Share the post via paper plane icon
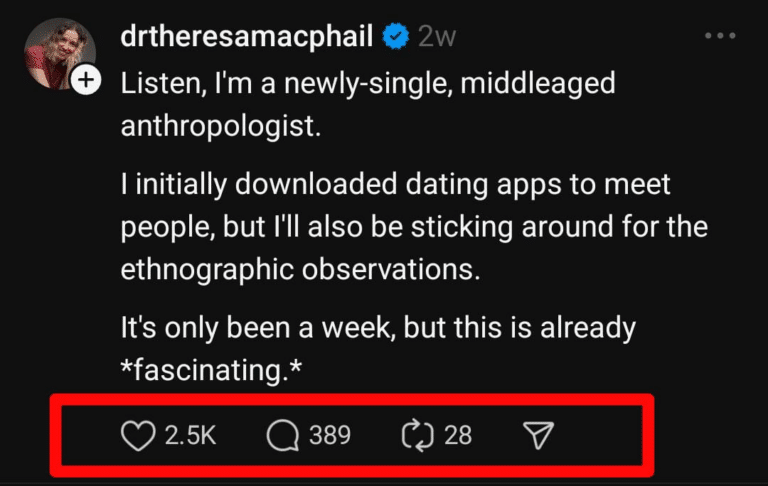 538,435
